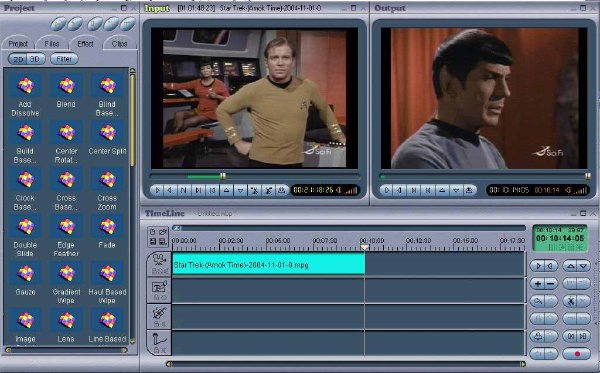Viewport: 600px width, 373px height.
Task: Click the save project icon in timeline
Action: coord(153,241)
